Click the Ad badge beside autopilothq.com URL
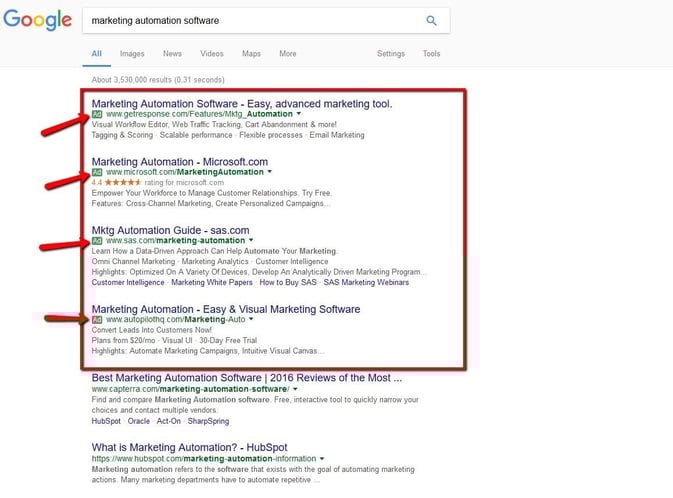 click(97, 320)
